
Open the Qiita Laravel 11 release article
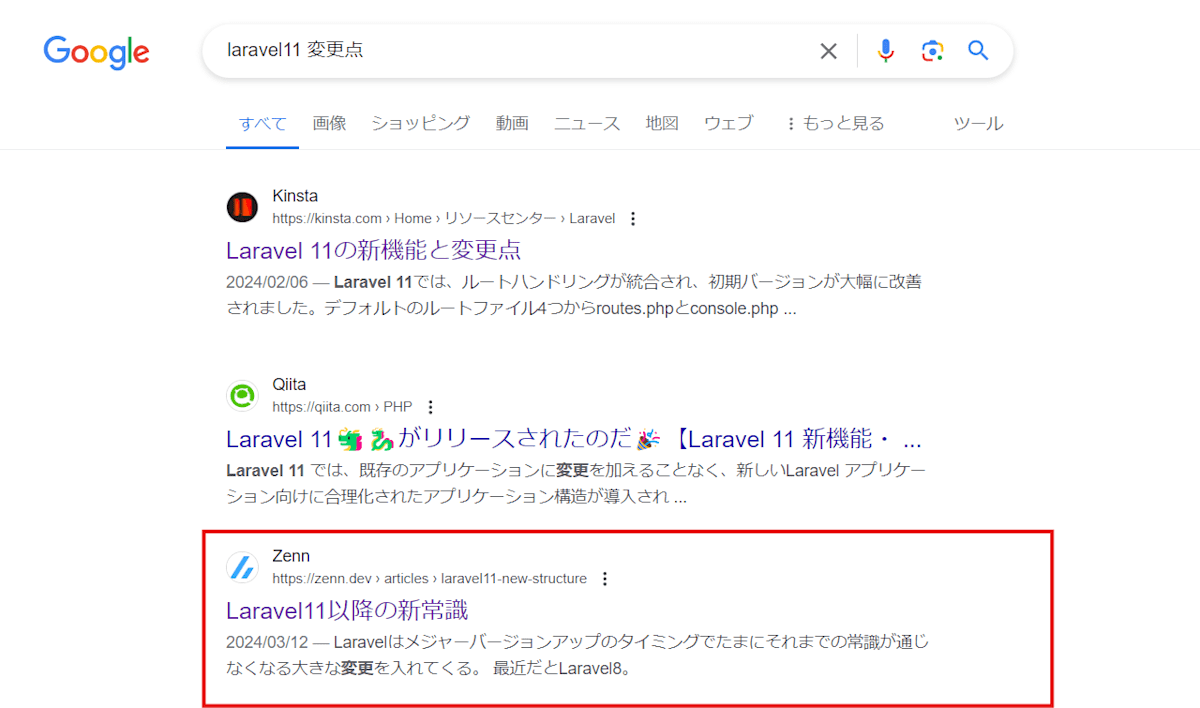coord(574,439)
